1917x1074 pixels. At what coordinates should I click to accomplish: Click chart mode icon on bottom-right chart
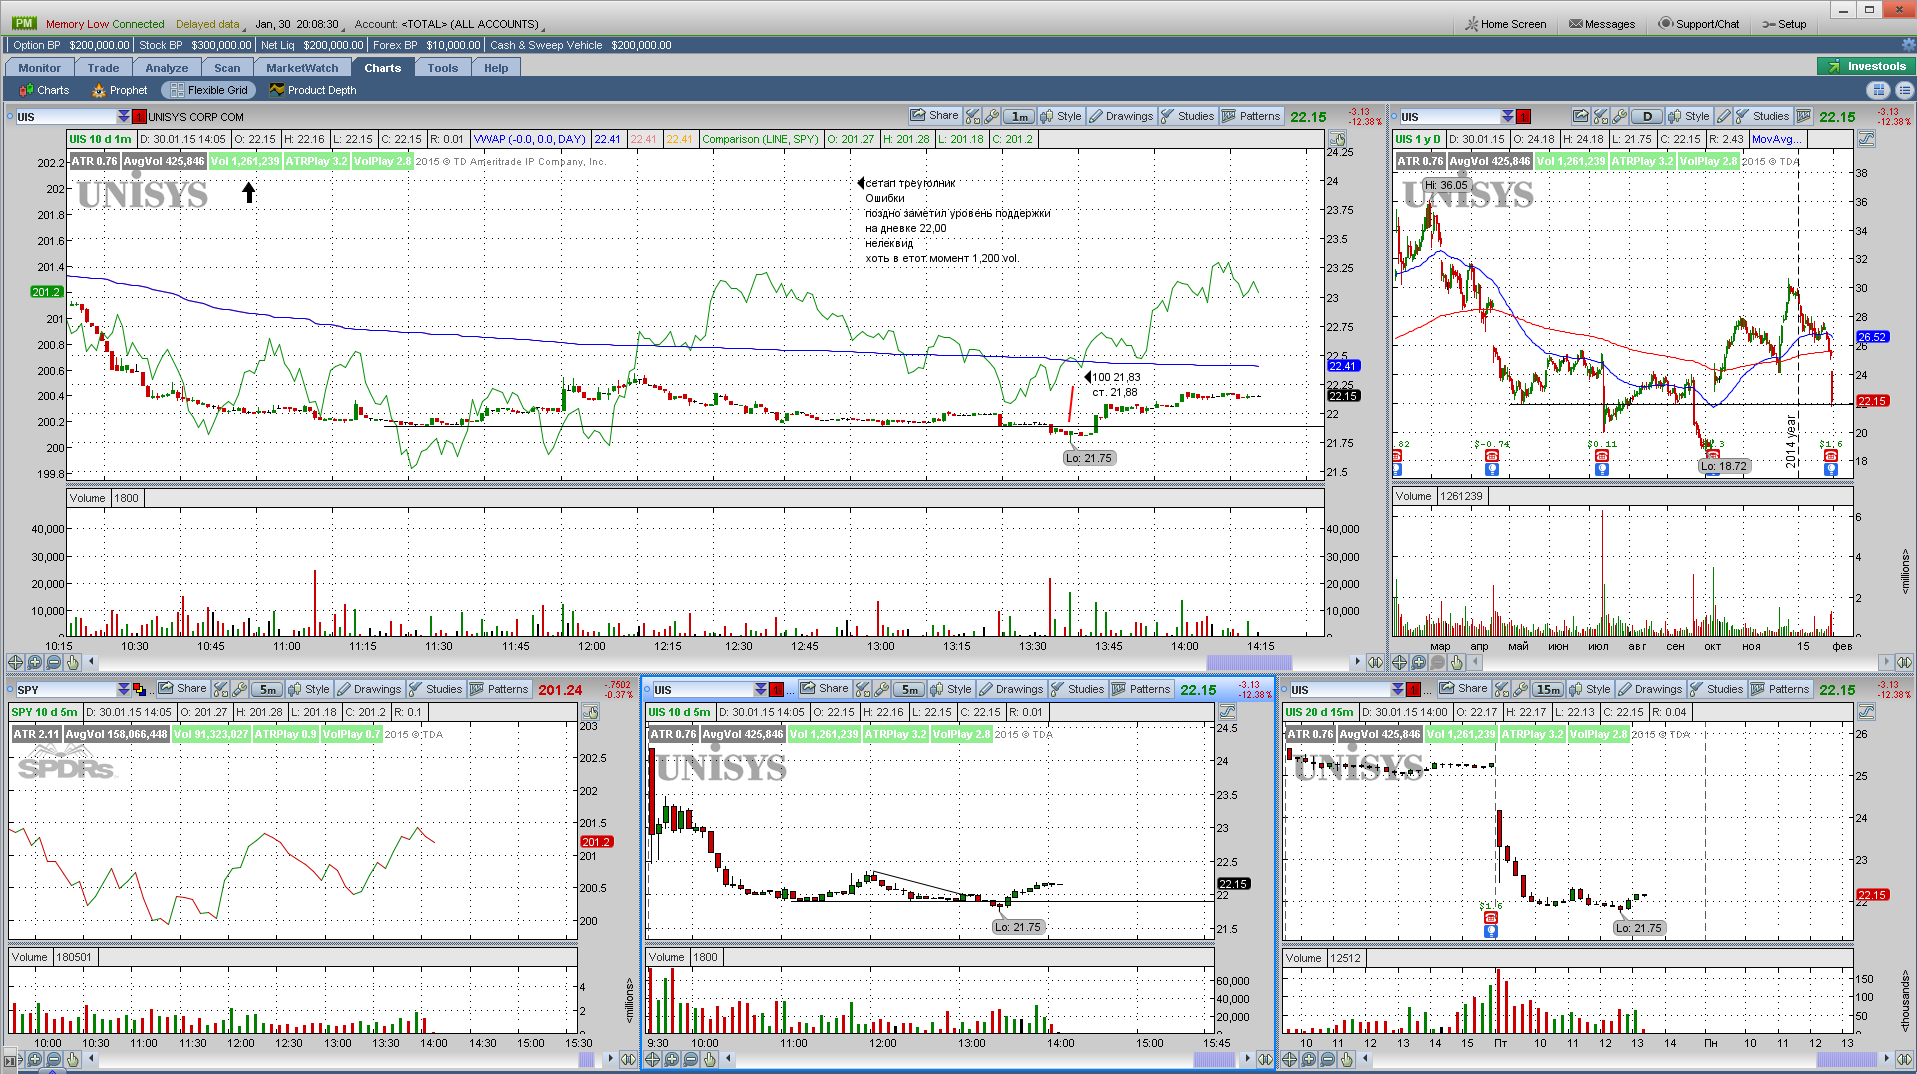pyautogui.click(x=1866, y=712)
